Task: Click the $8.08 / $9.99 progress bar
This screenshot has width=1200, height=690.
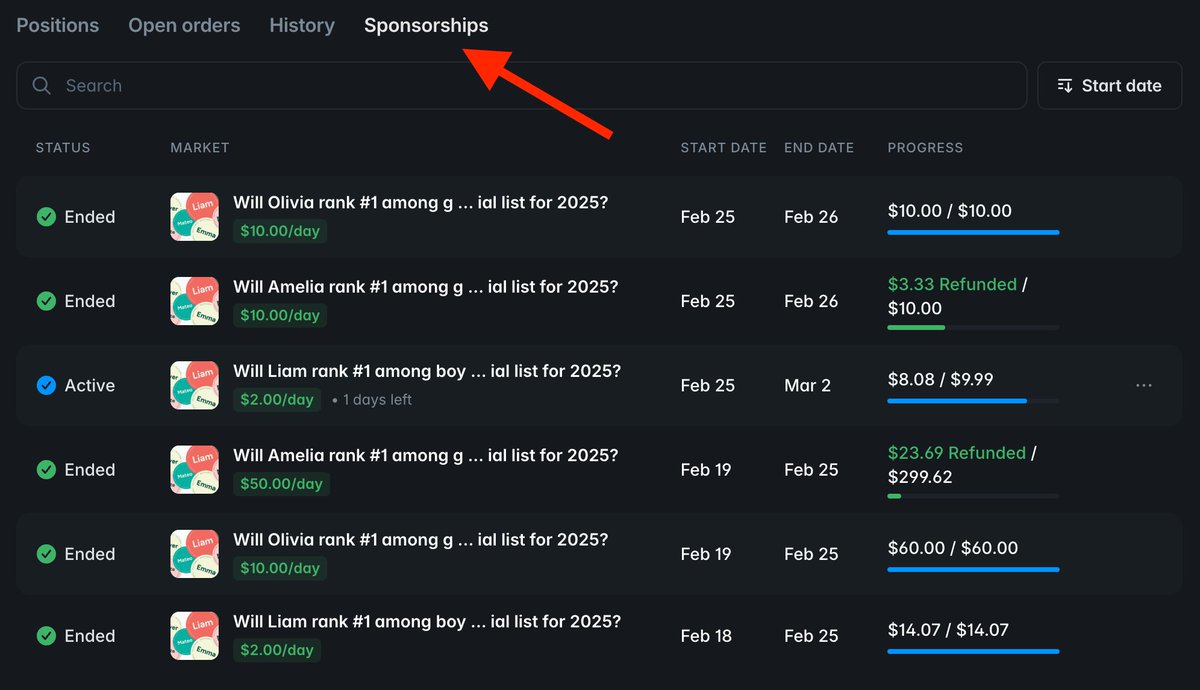Action: coord(972,401)
